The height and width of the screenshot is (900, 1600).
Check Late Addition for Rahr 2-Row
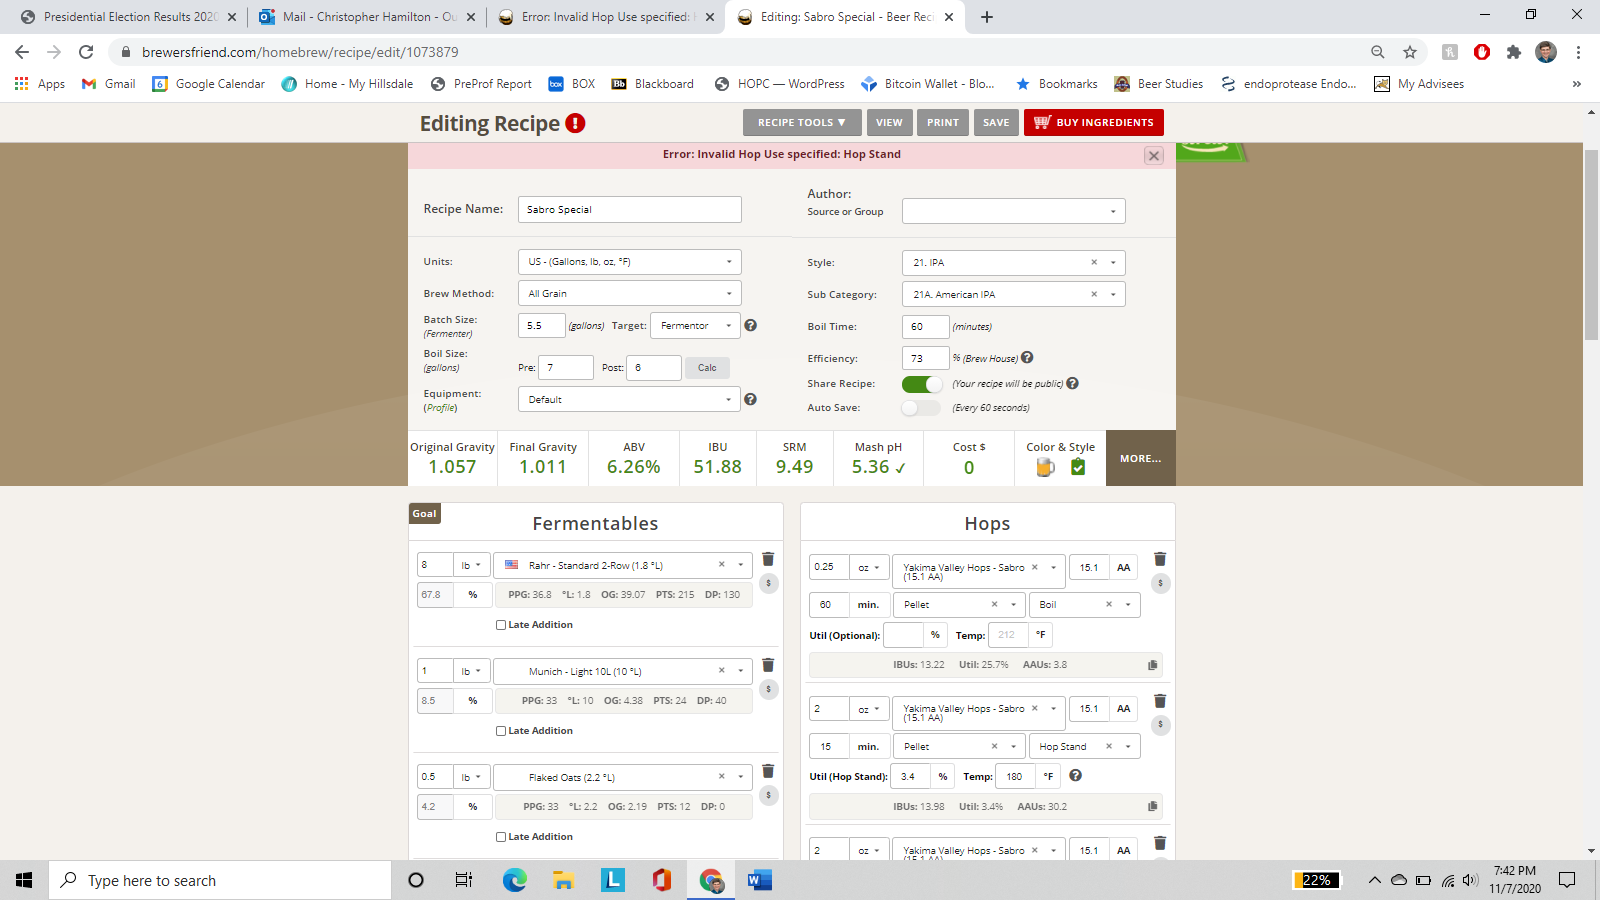(x=501, y=625)
